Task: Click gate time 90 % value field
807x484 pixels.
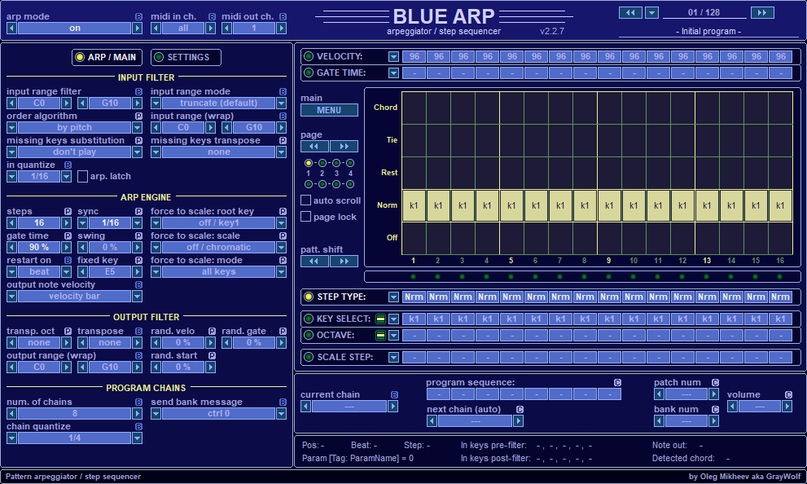Action: pos(39,247)
